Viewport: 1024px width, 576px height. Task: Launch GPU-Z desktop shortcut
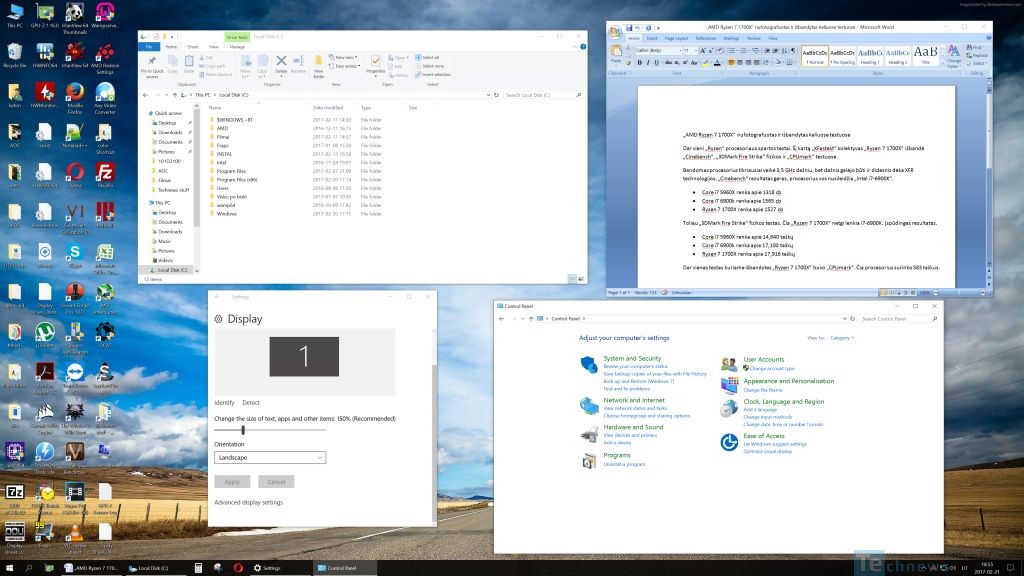(44, 14)
